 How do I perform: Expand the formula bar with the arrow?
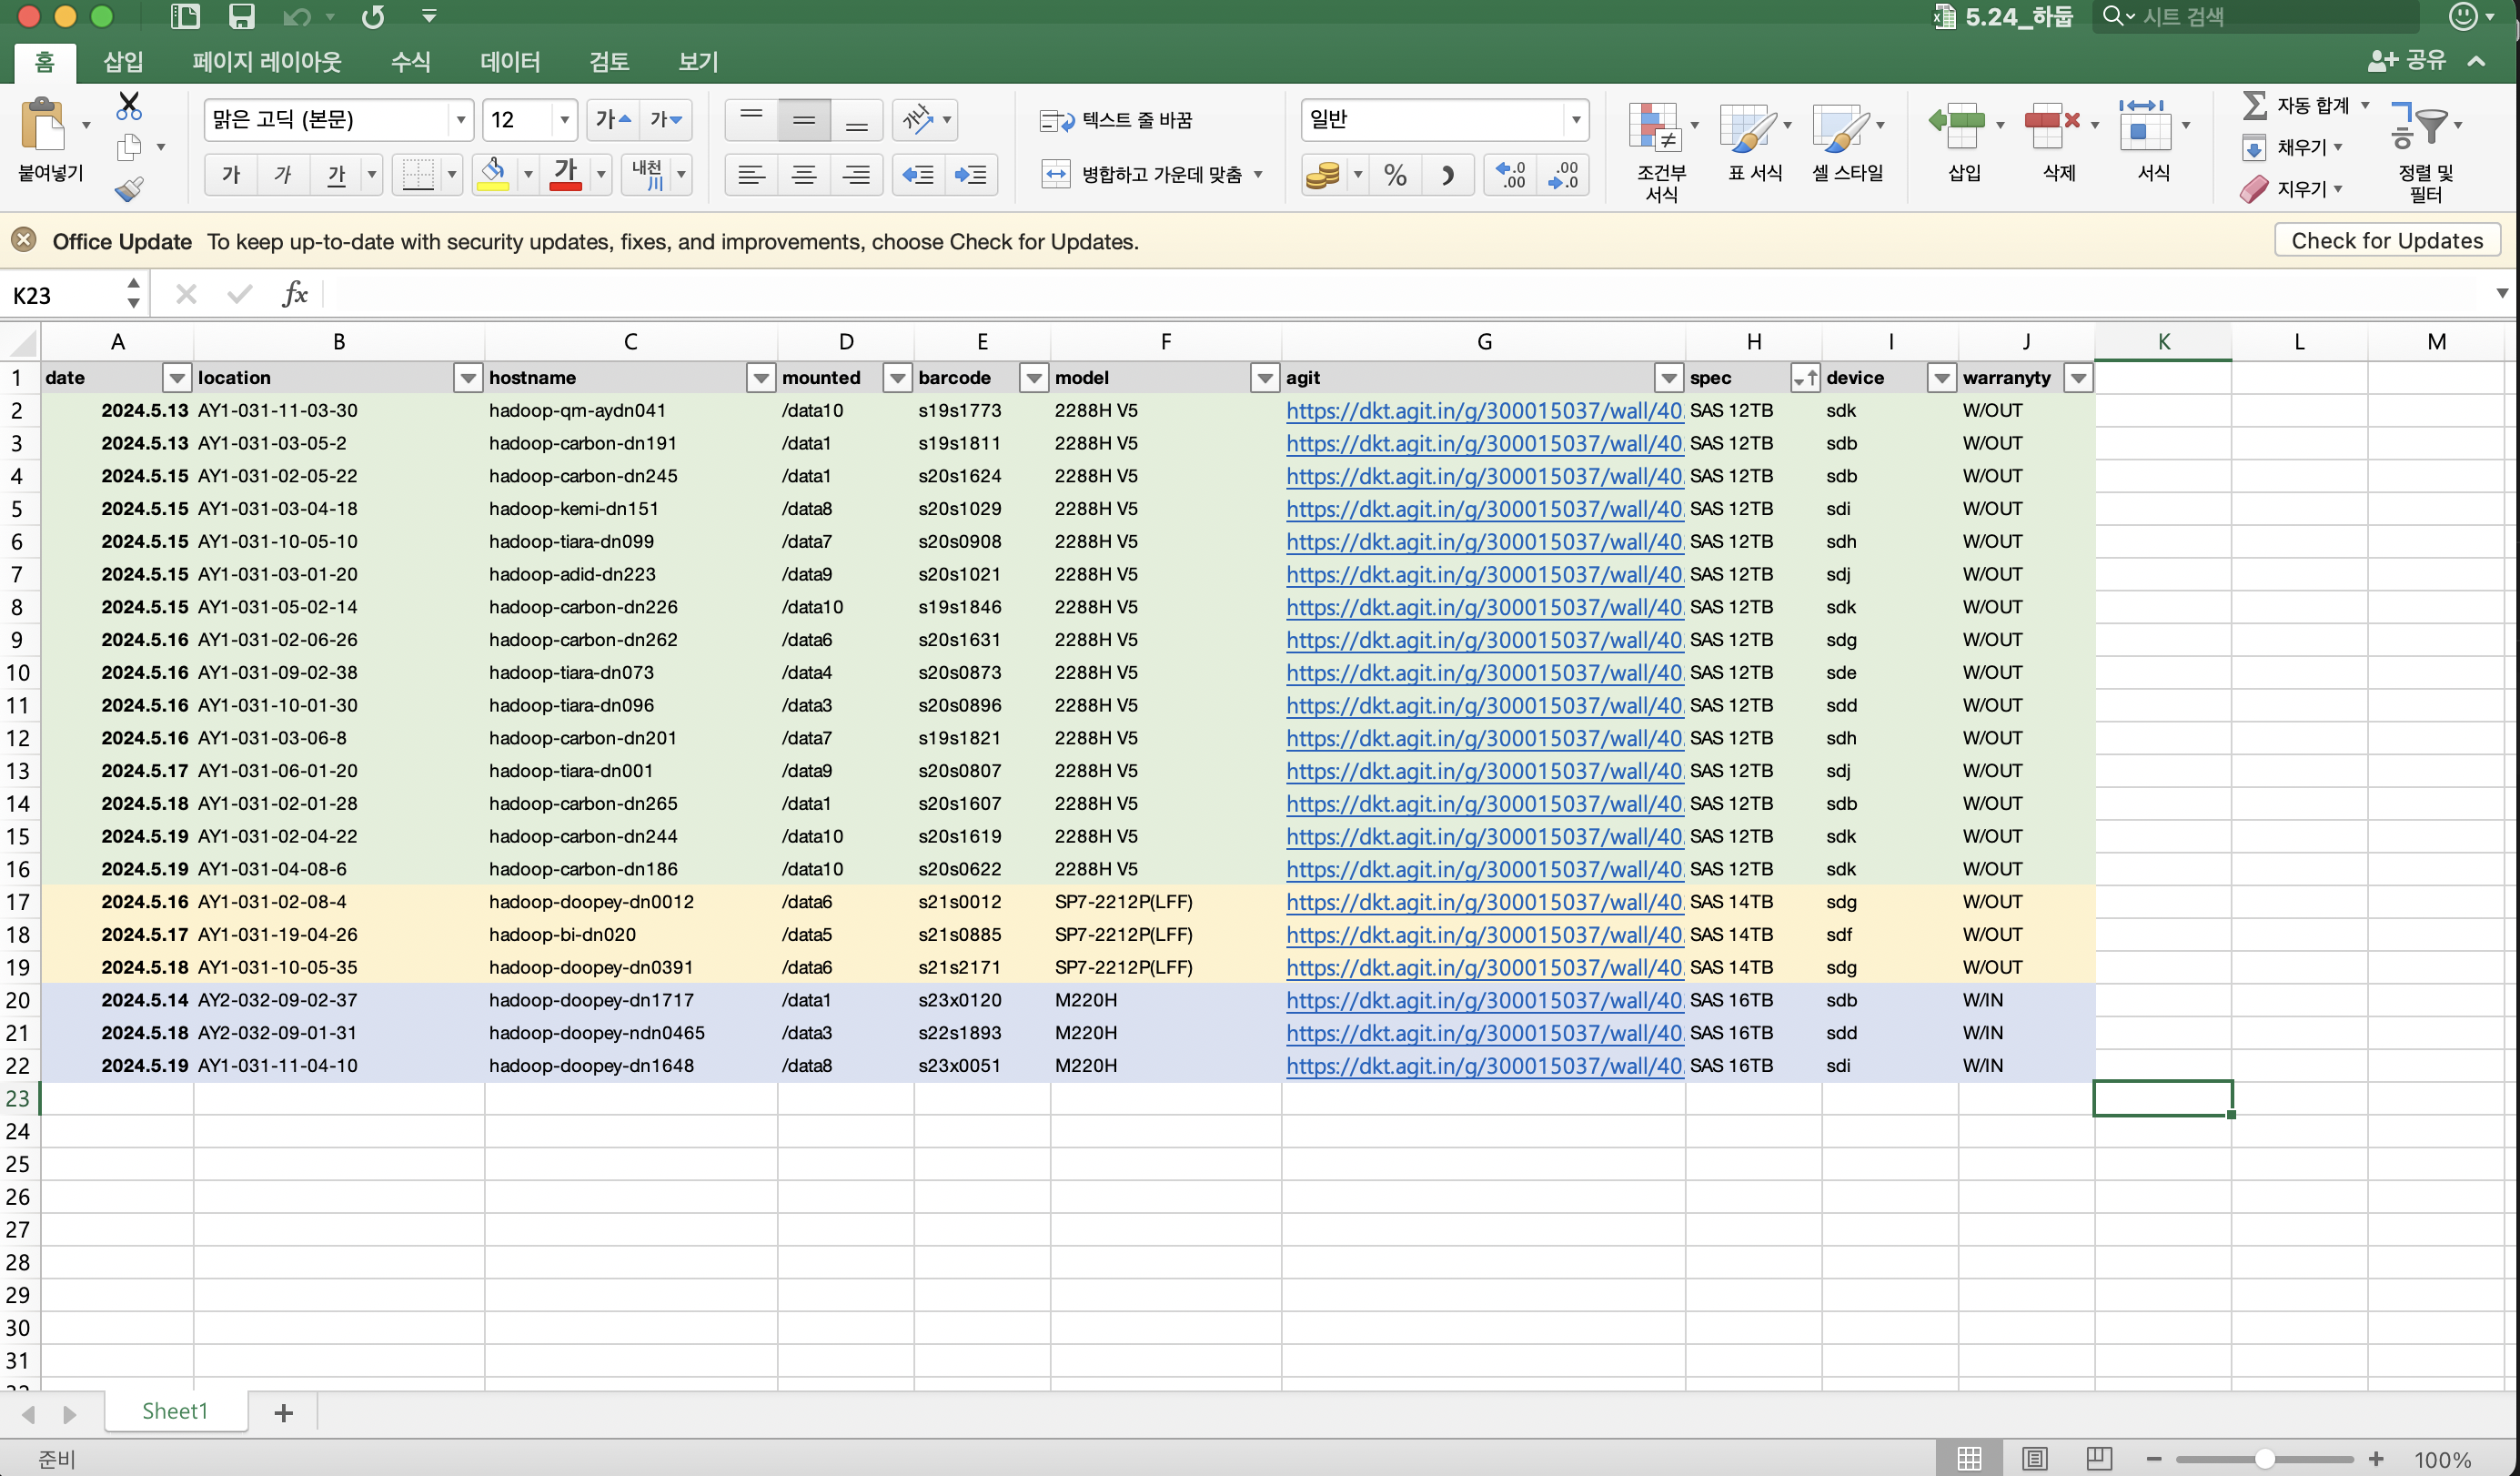[2502, 294]
